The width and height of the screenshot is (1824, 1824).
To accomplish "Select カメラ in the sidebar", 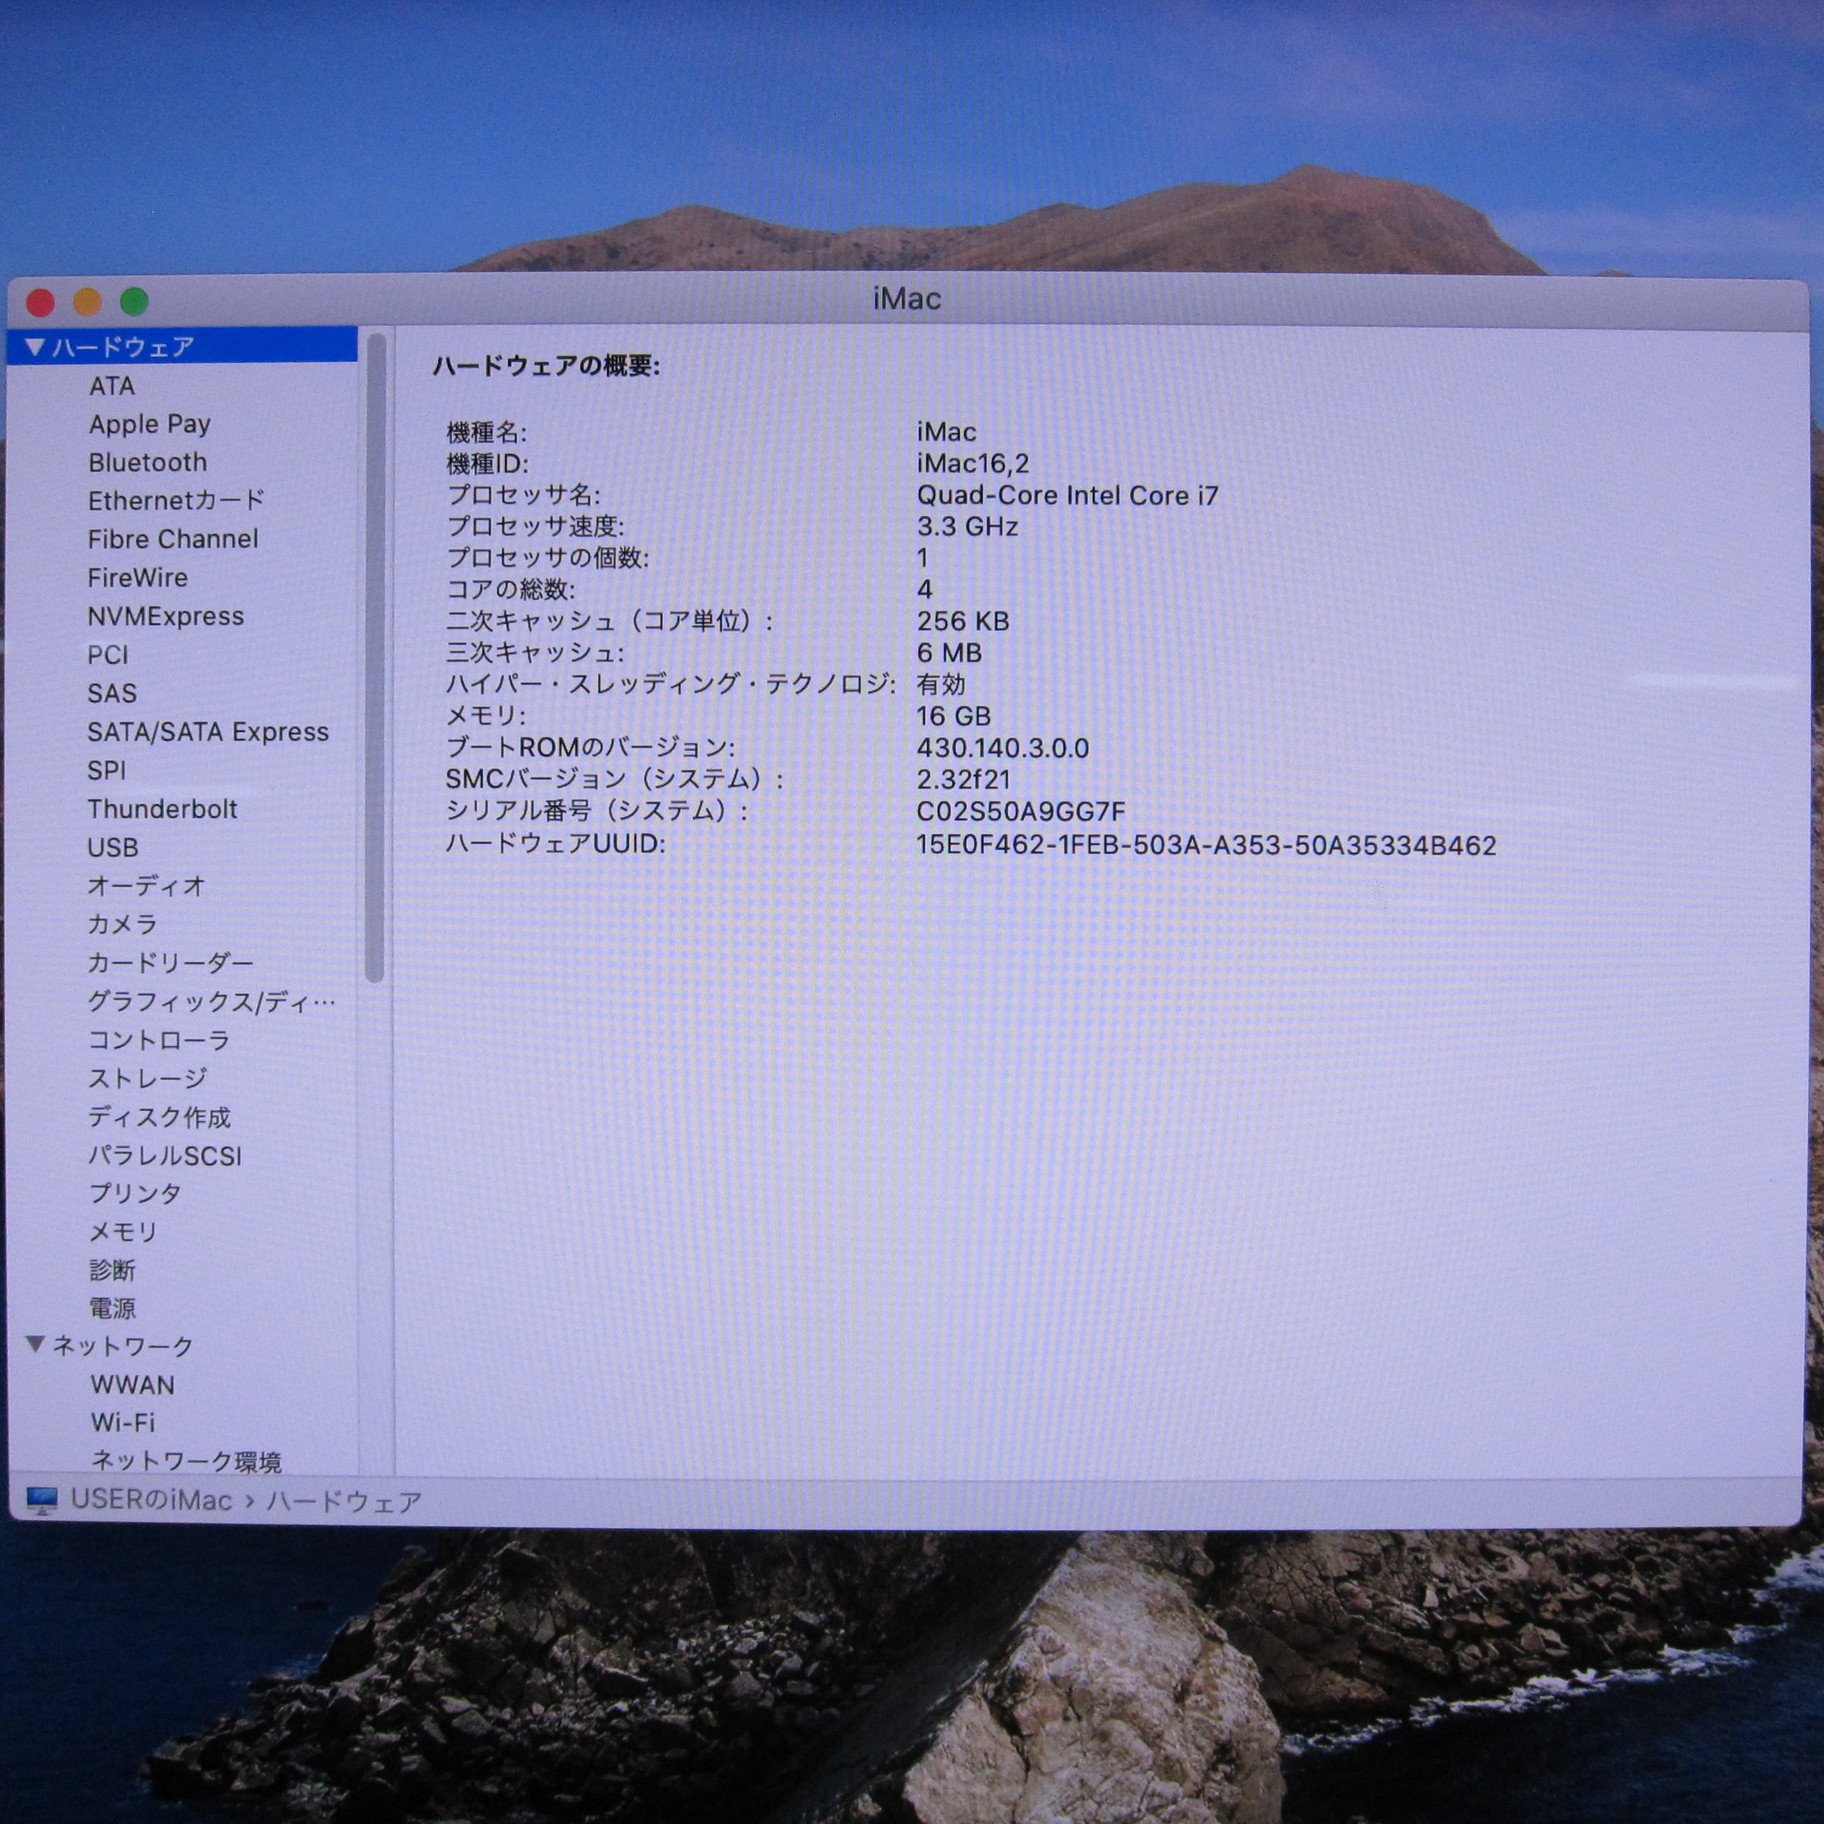I will (122, 924).
